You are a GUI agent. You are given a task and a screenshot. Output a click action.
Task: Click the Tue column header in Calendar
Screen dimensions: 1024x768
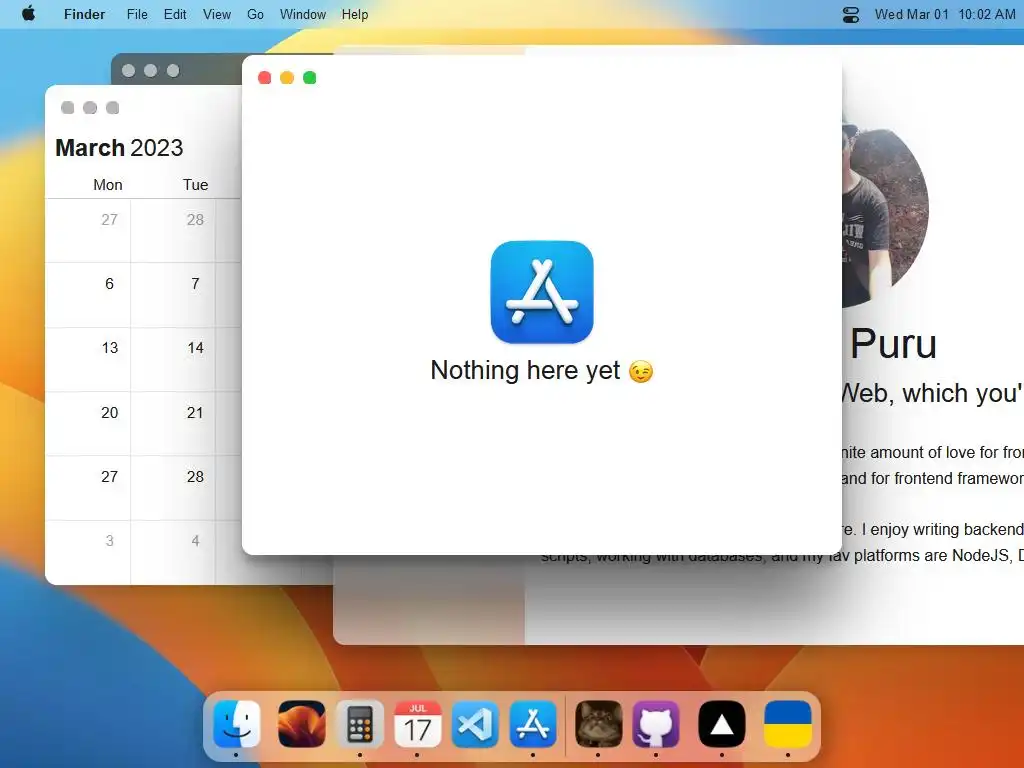195,185
